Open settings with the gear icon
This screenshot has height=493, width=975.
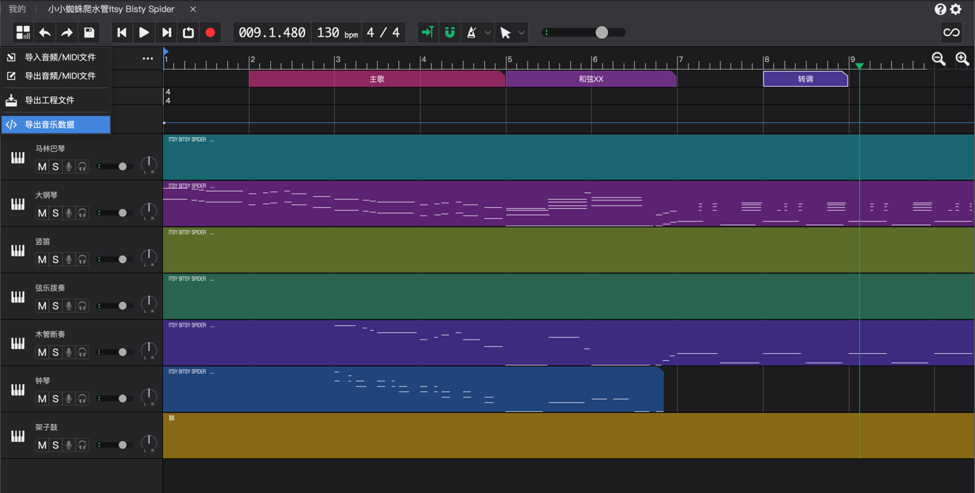[x=956, y=9]
